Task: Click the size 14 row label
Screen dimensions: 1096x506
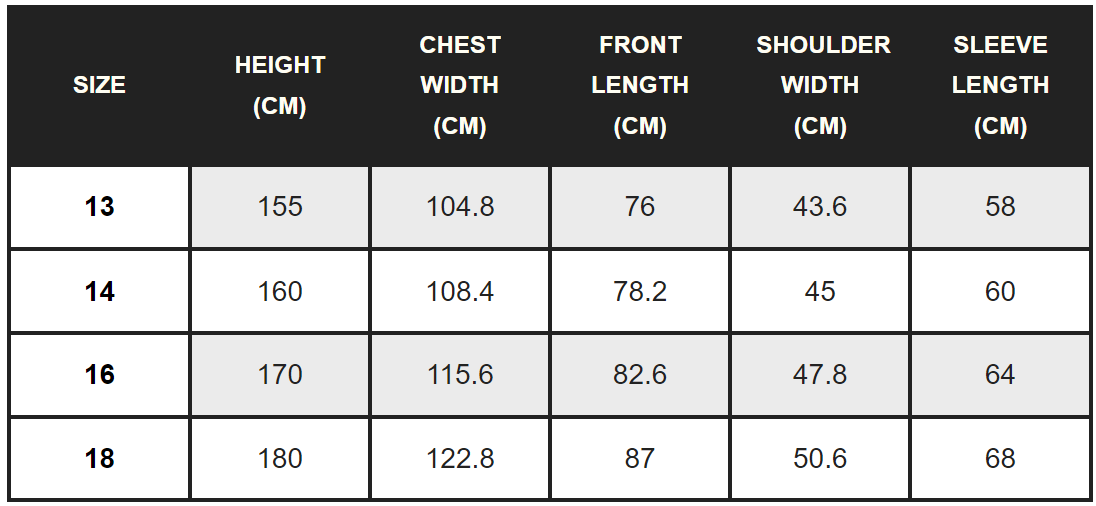Action: coord(99,291)
